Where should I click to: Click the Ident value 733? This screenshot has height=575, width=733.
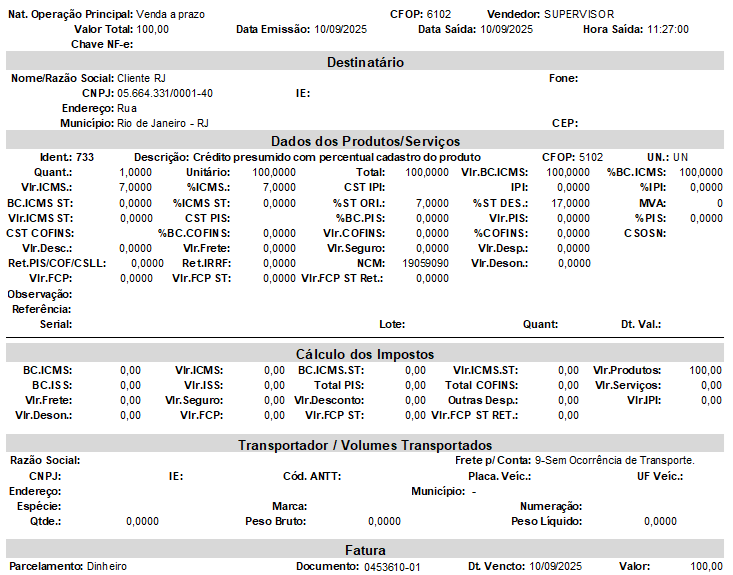[x=85, y=158]
